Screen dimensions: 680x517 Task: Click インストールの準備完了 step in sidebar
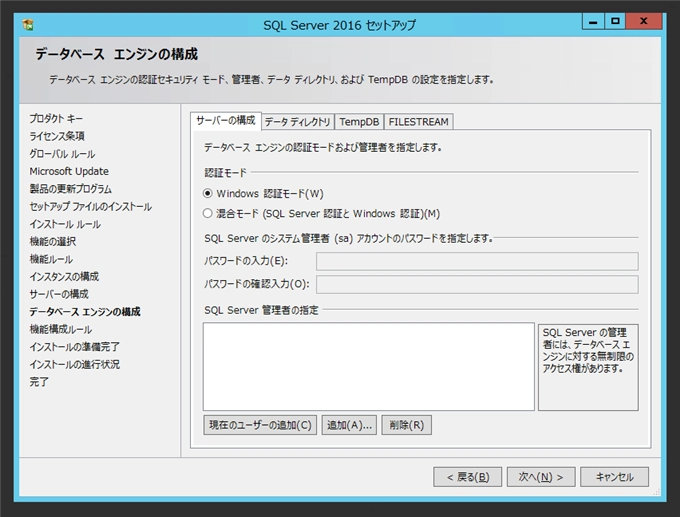click(x=74, y=347)
